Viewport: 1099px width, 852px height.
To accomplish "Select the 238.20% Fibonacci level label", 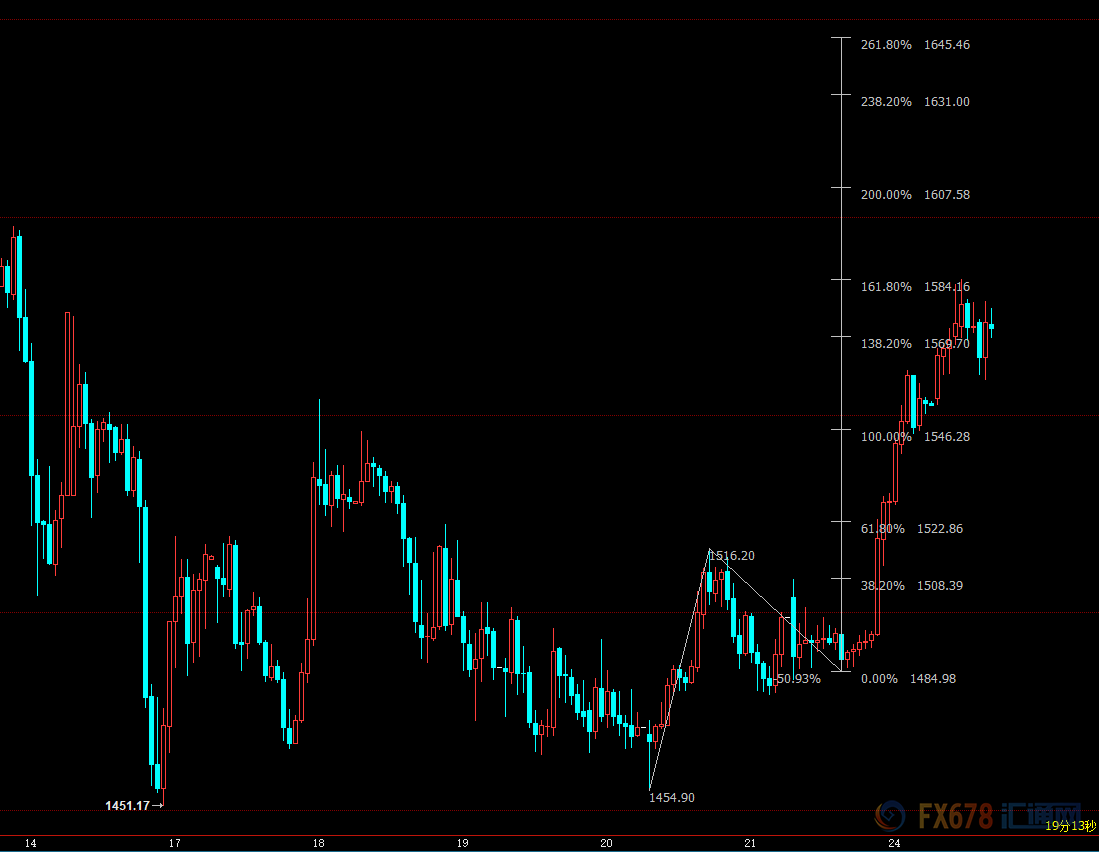I will pyautogui.click(x=886, y=102).
